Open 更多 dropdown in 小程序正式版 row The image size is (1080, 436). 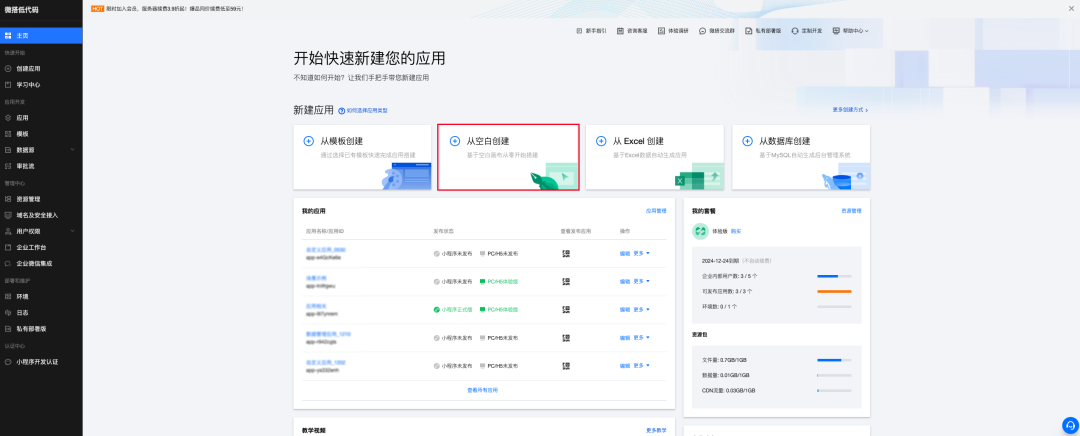click(641, 309)
